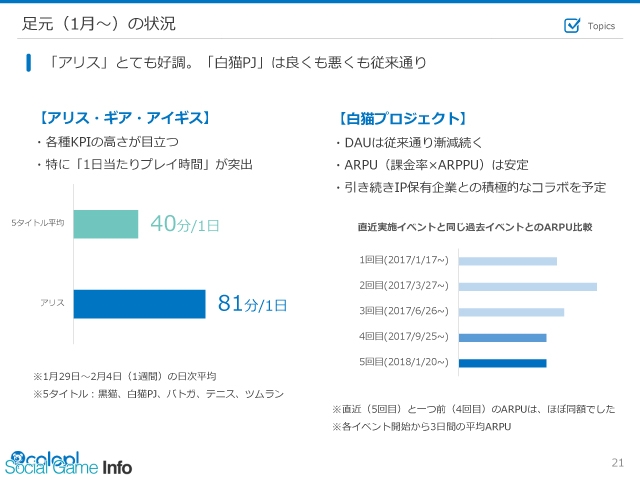Click the "Topics" label
640x480 pixels.
(x=601, y=26)
